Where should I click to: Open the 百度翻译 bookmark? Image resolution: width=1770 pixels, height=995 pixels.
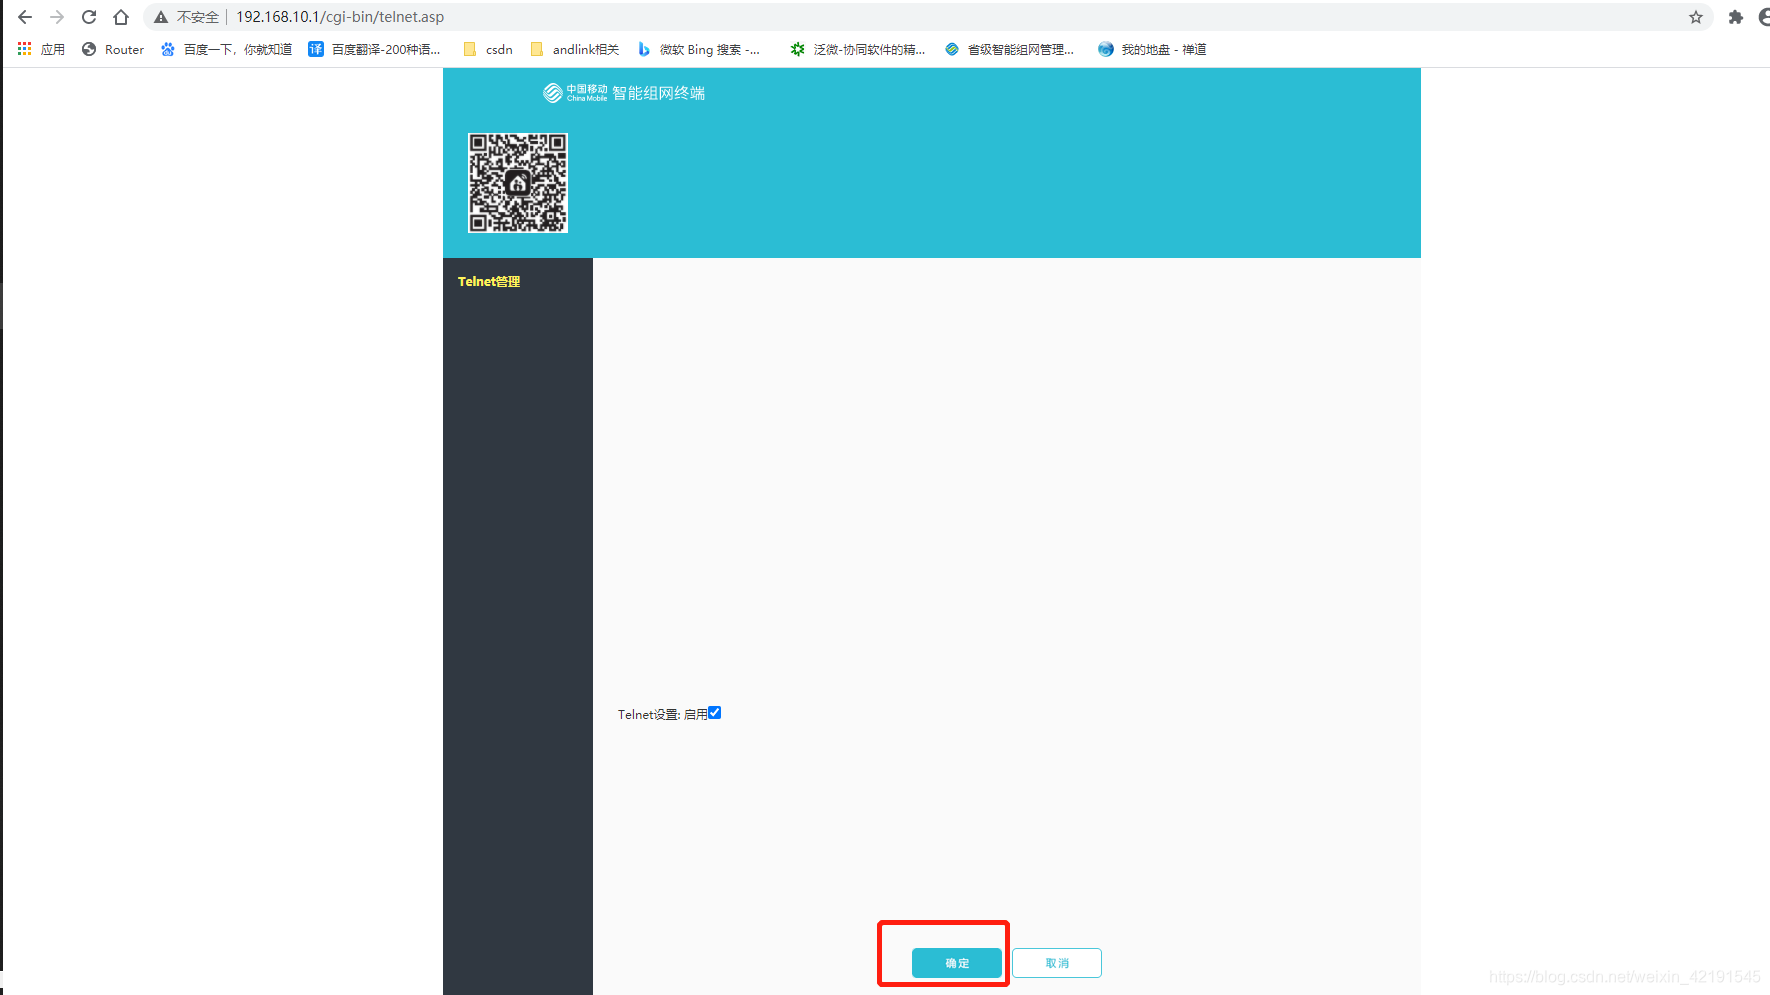click(374, 49)
